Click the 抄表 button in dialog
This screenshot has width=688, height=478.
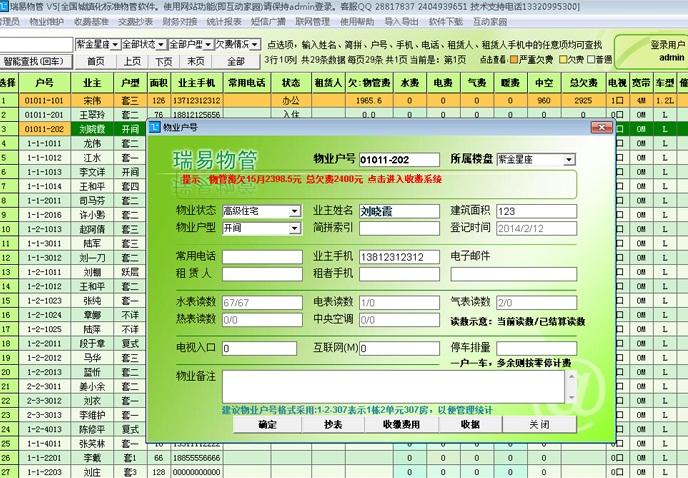click(x=335, y=424)
